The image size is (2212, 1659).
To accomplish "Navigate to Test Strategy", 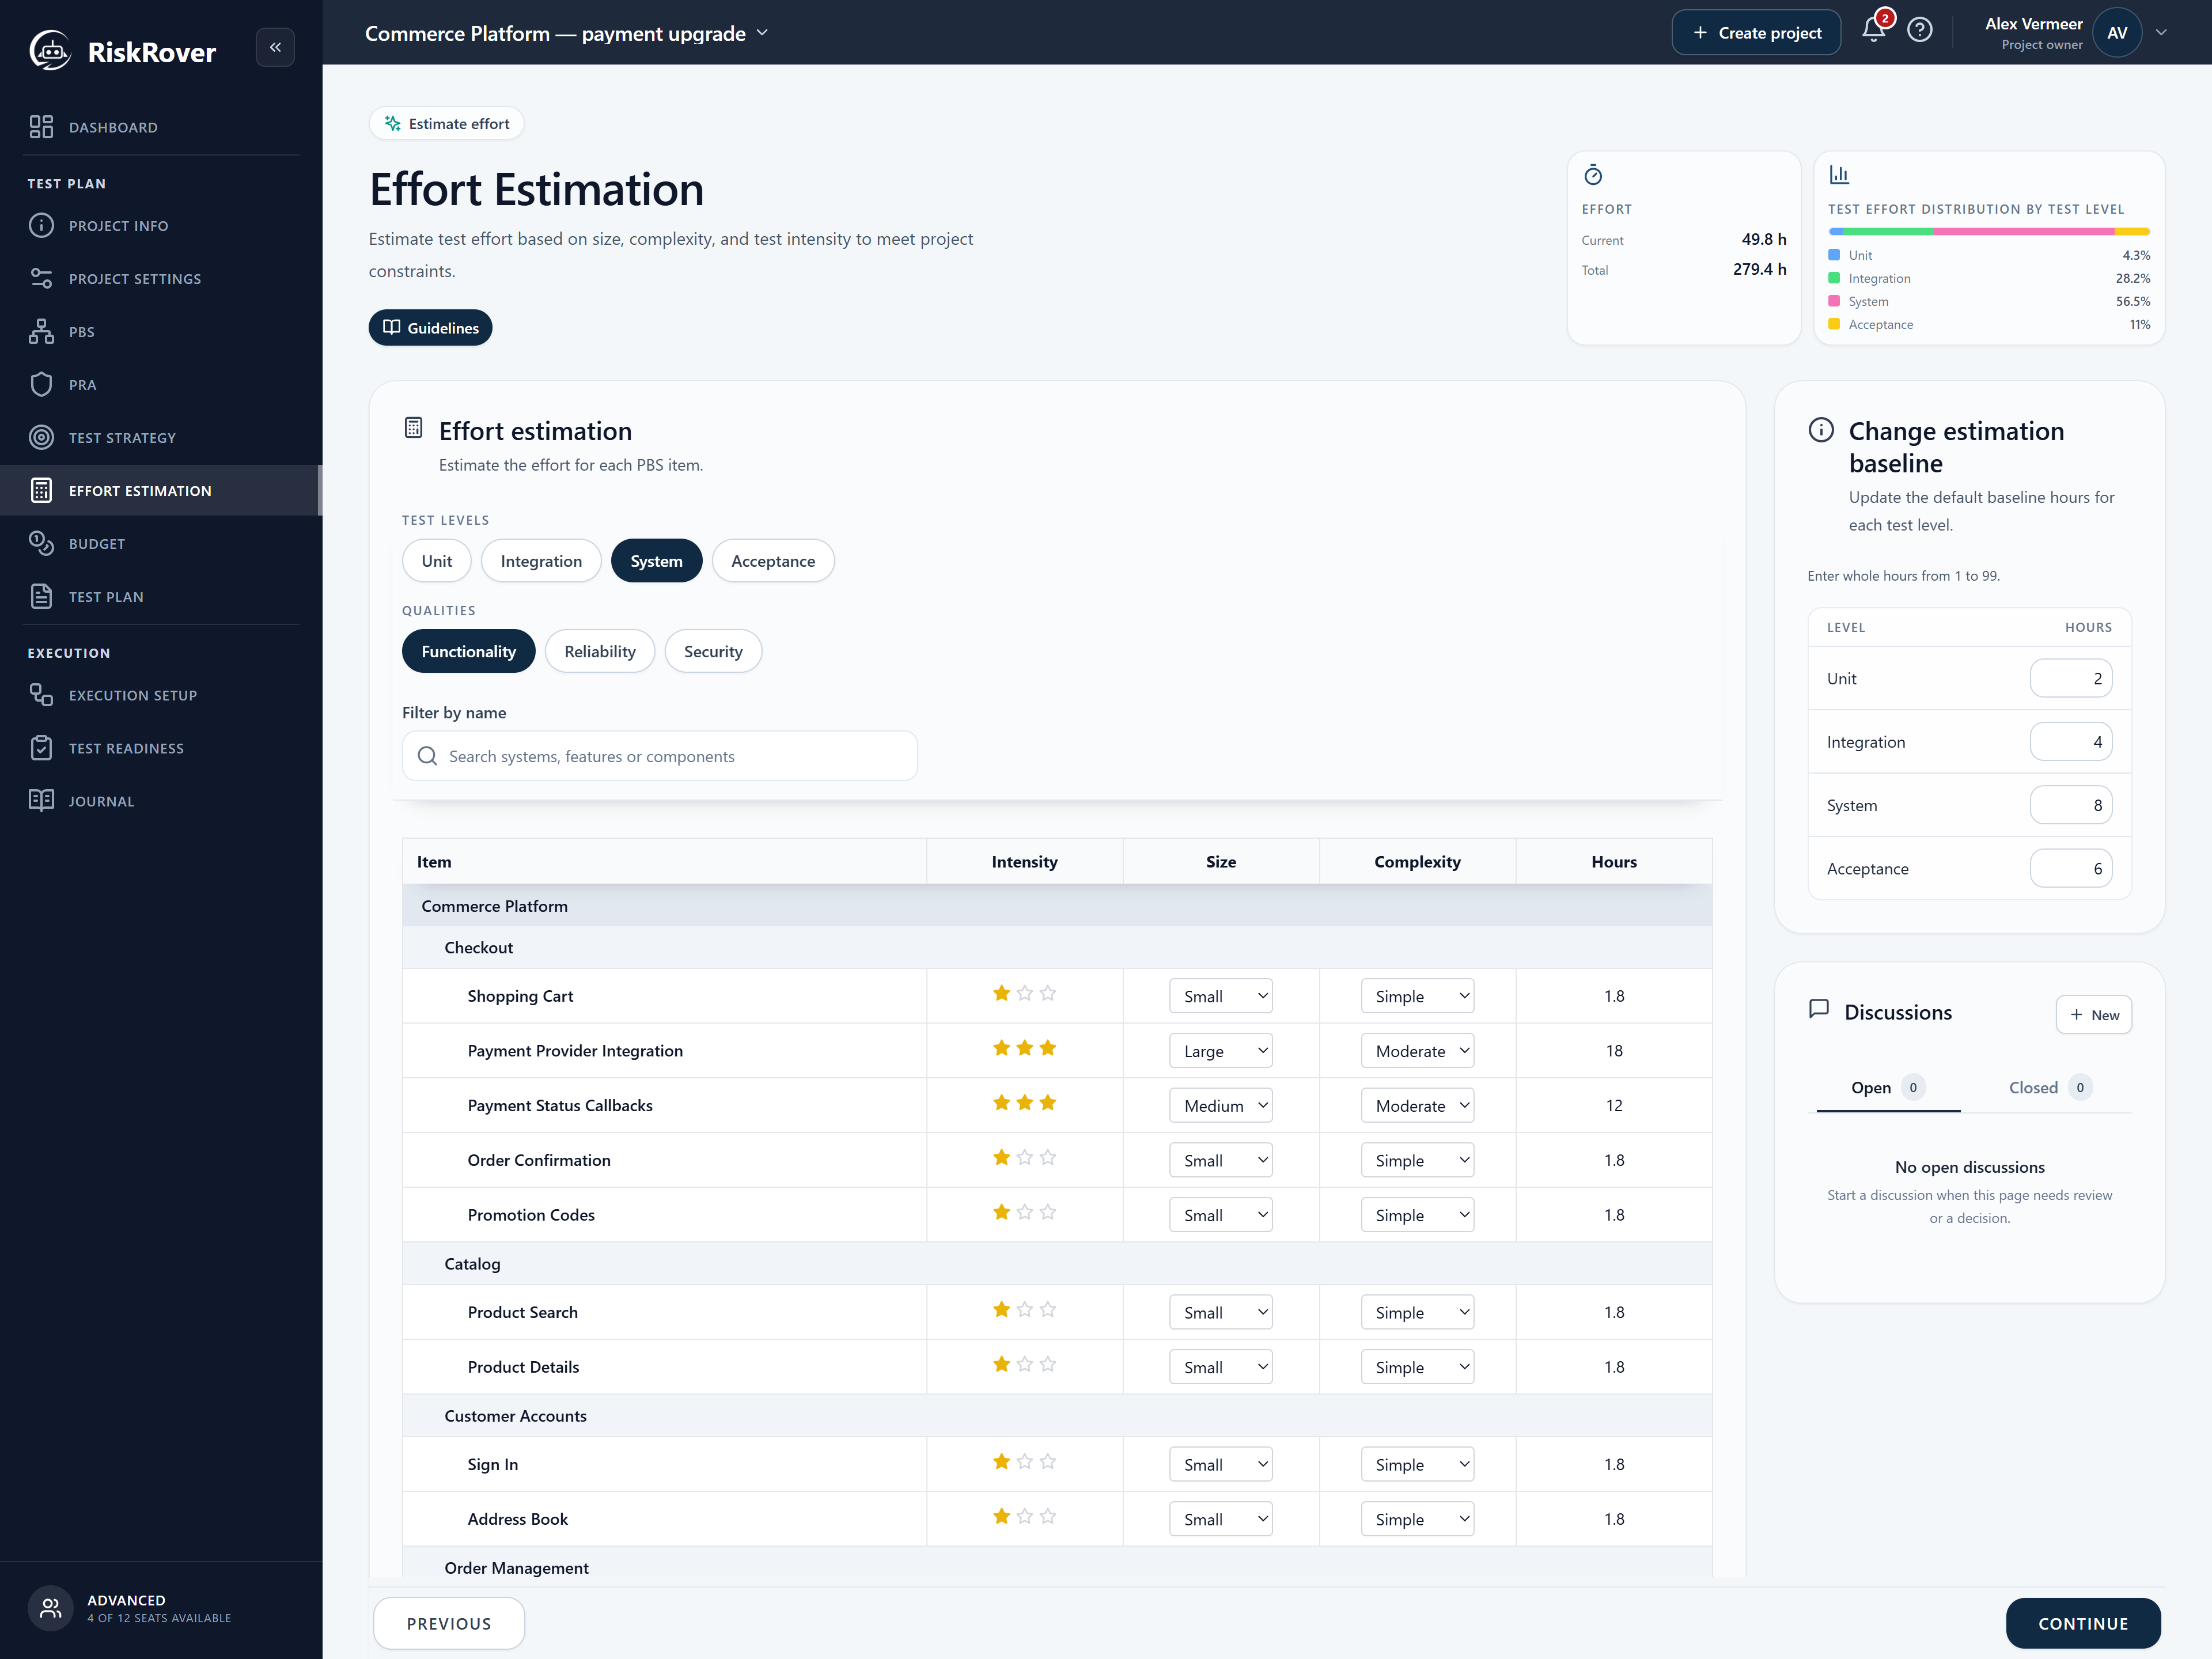I will pyautogui.click(x=161, y=438).
